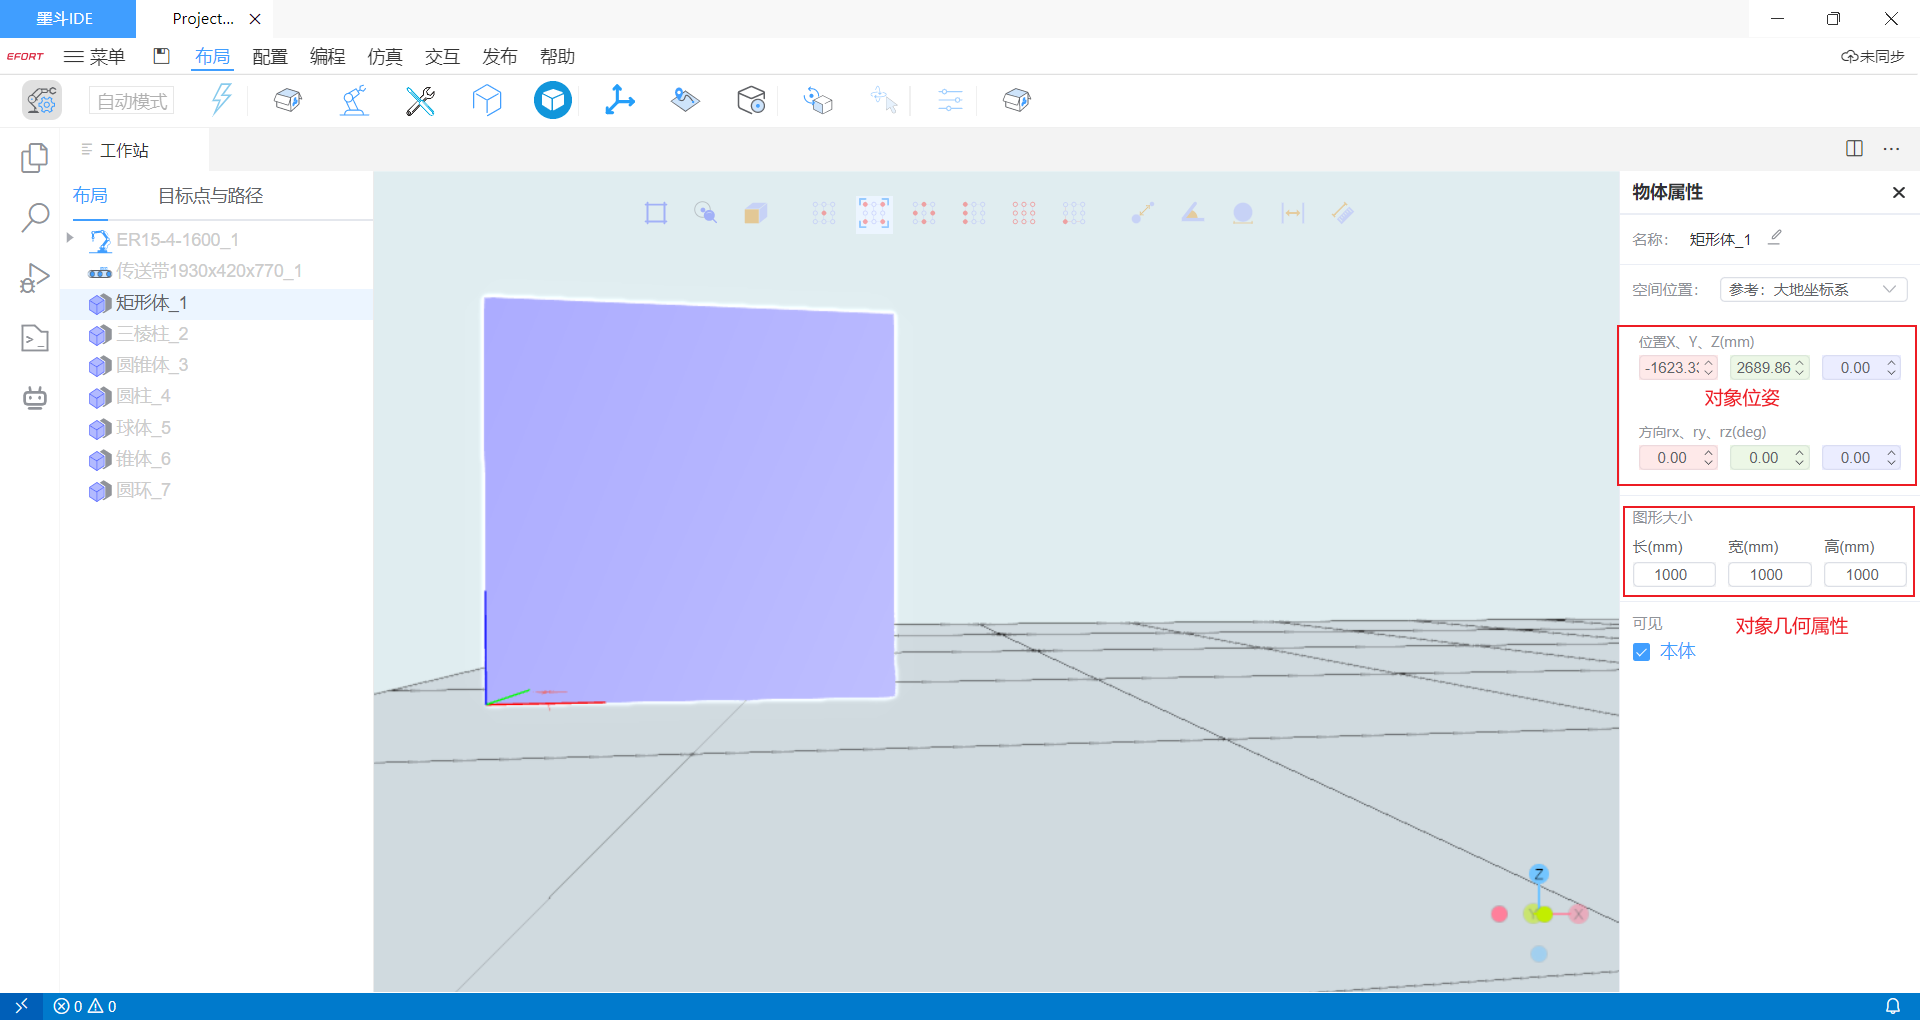Image resolution: width=1920 pixels, height=1020 pixels.
Task: Click the notification bell in status bar
Action: coord(1892,1006)
